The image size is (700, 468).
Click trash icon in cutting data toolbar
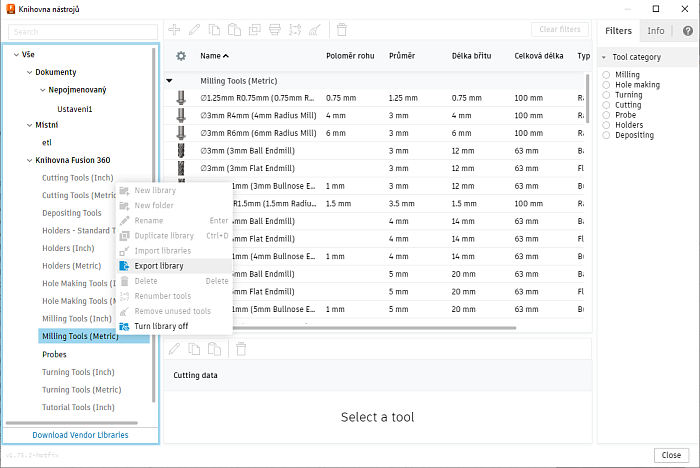(240, 349)
